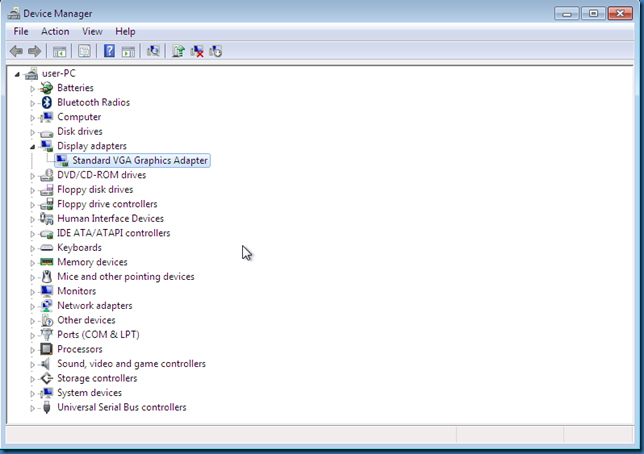Click the Disk drives icon
The image size is (644, 454).
(x=46, y=132)
